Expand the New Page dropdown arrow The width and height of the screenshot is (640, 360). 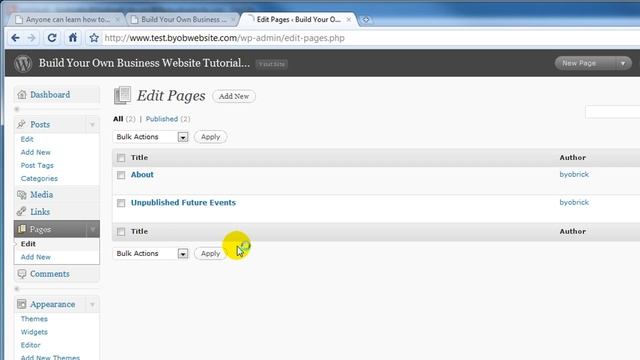[623, 63]
